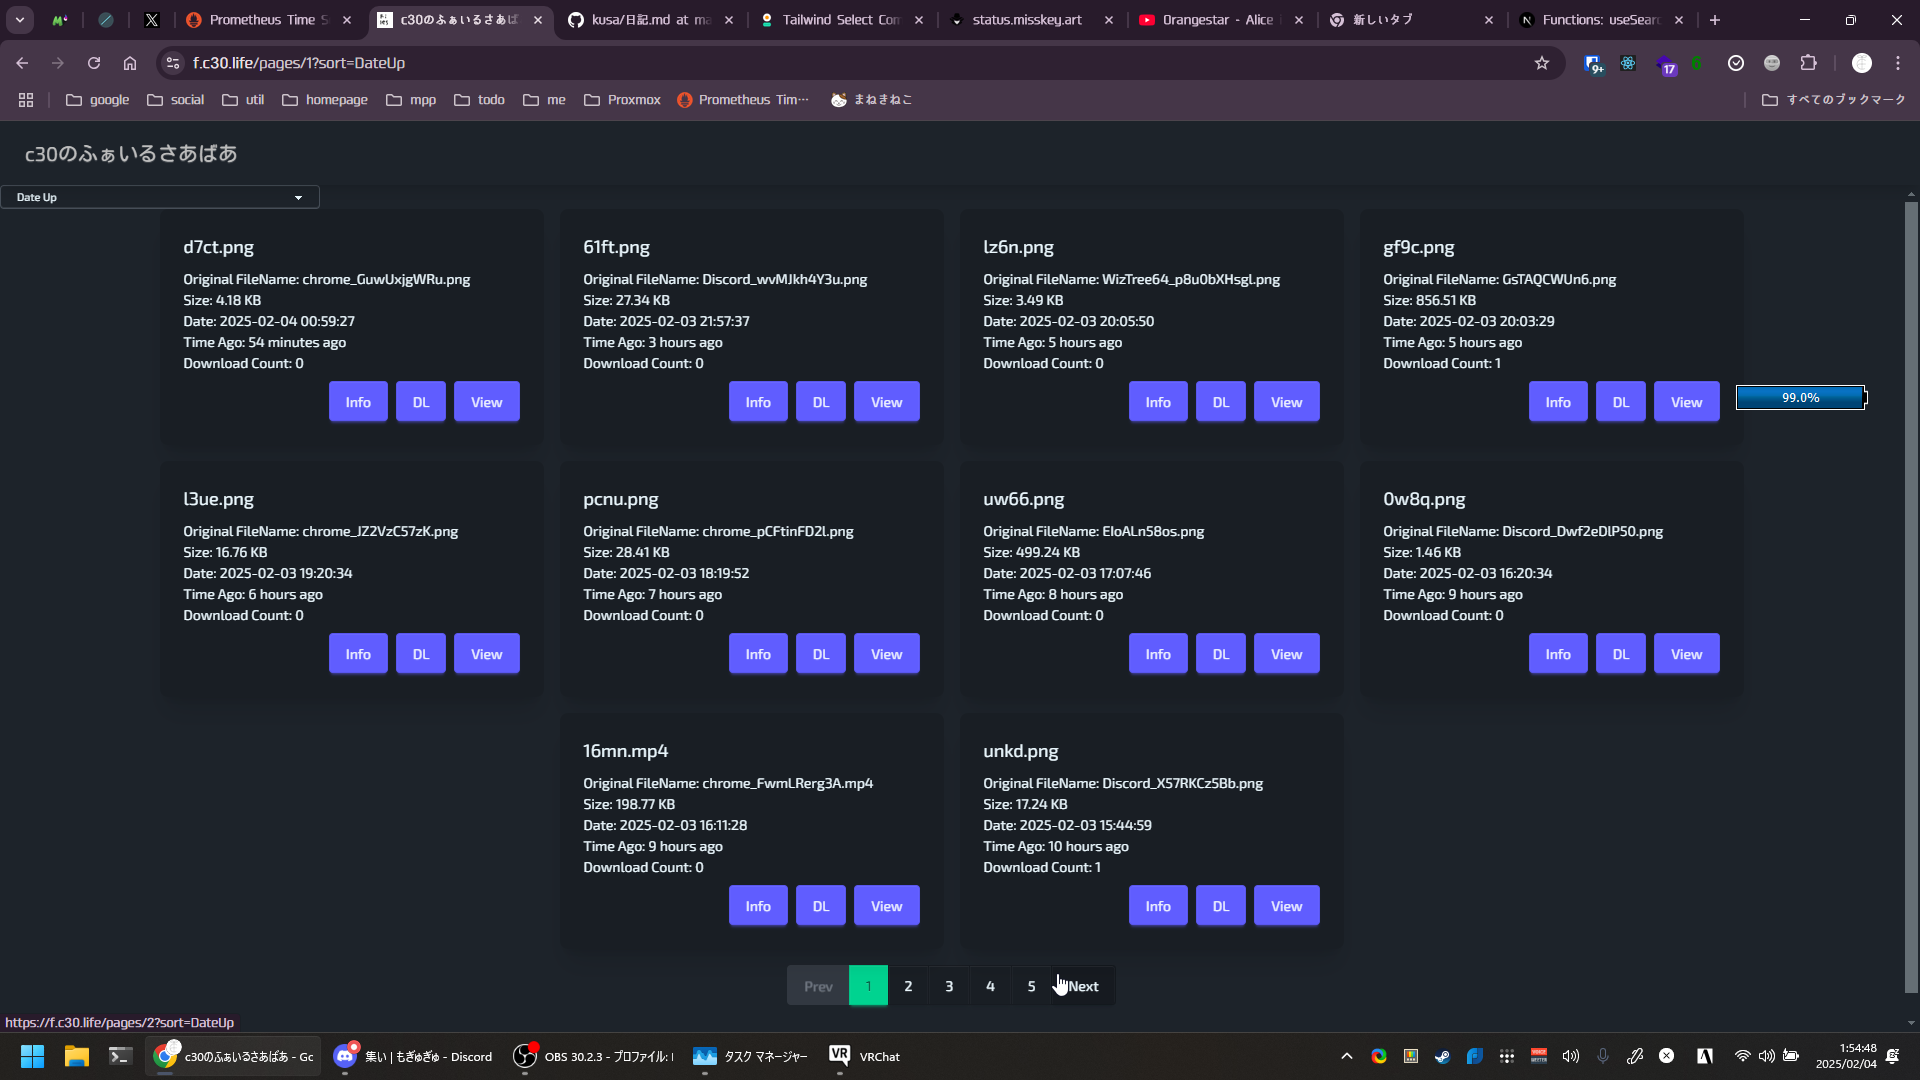Click the home page icon
The height and width of the screenshot is (1080, 1920).
pyautogui.click(x=130, y=63)
